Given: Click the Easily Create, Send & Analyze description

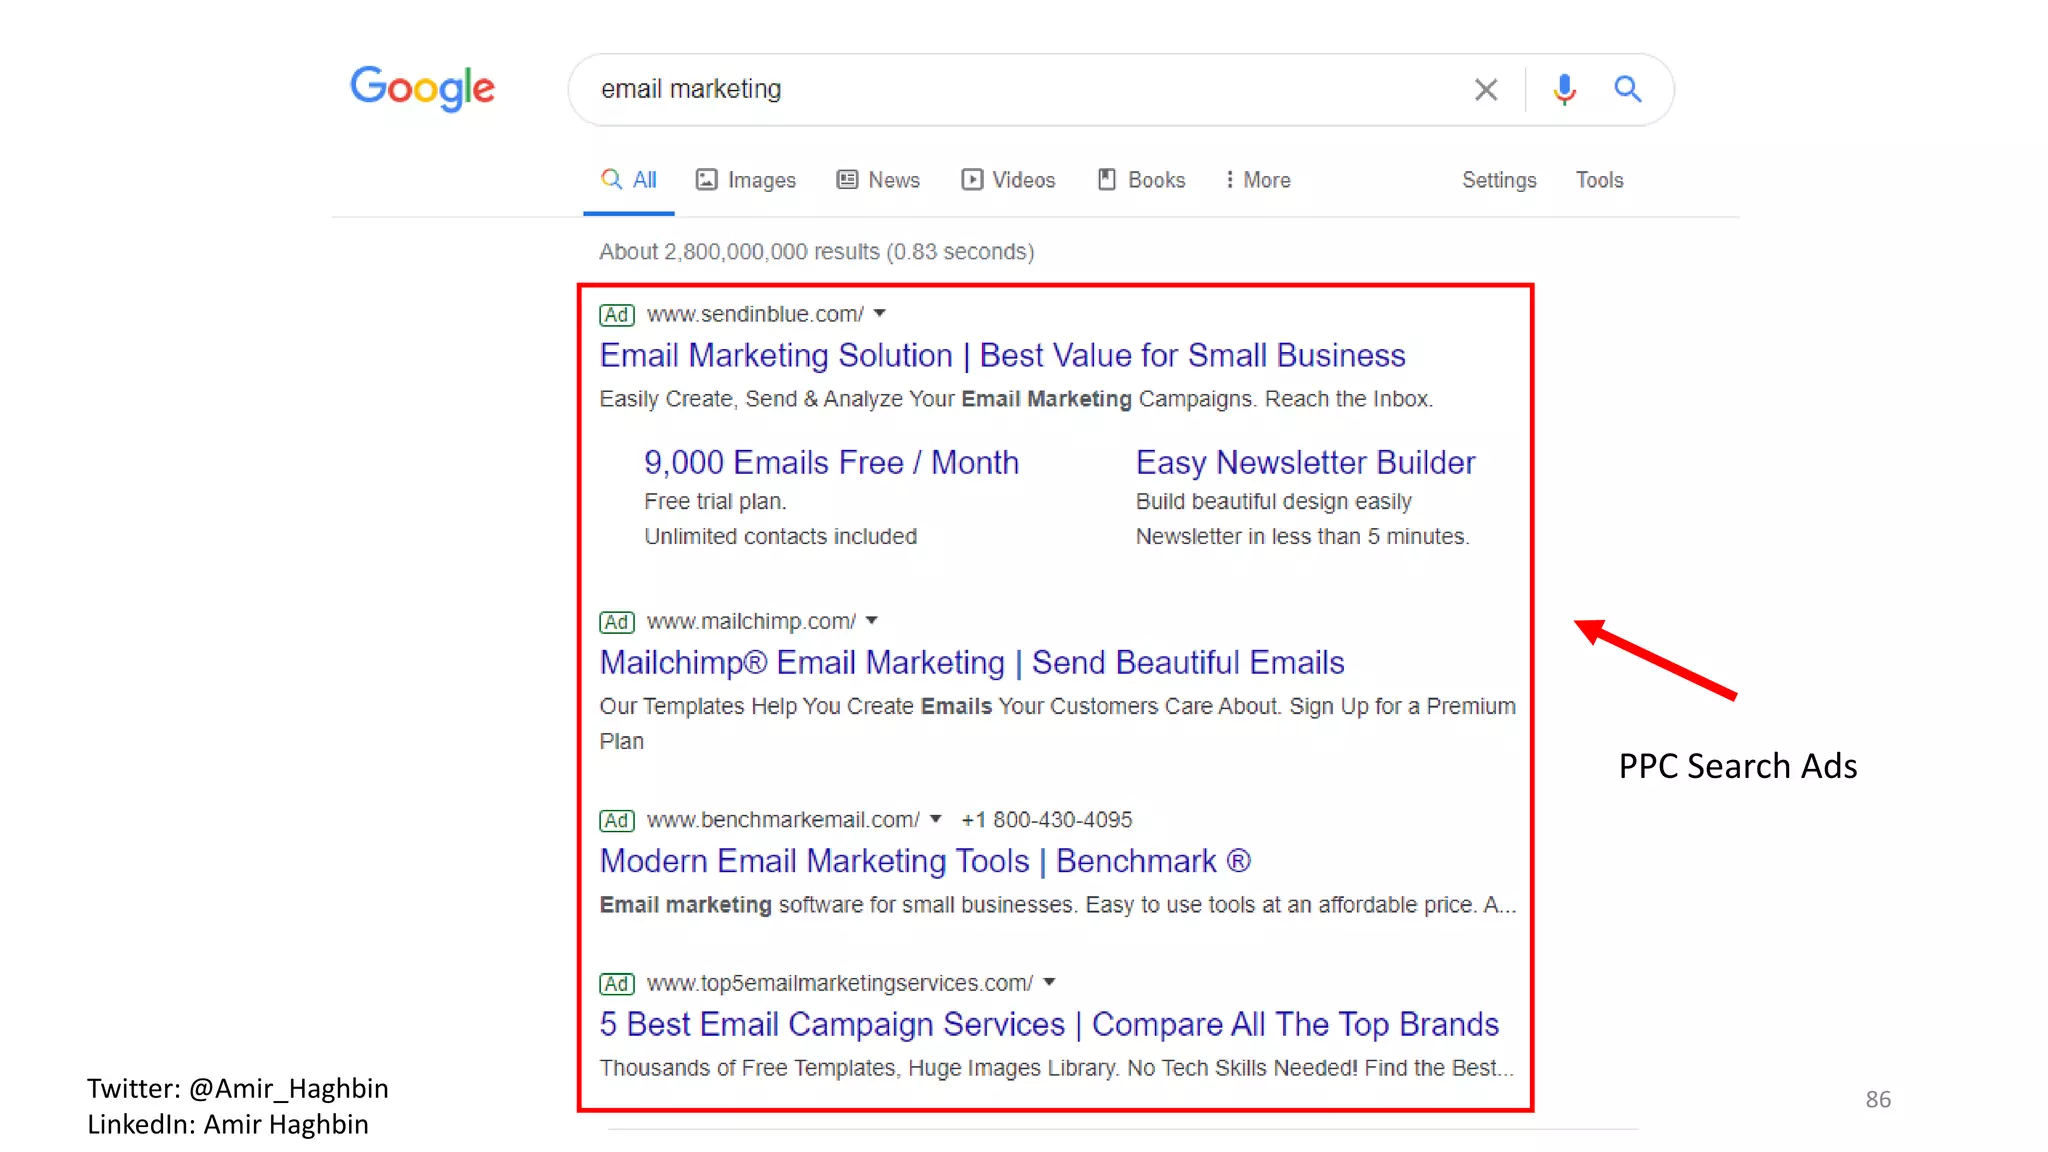Looking at the screenshot, I should tap(1016, 399).
